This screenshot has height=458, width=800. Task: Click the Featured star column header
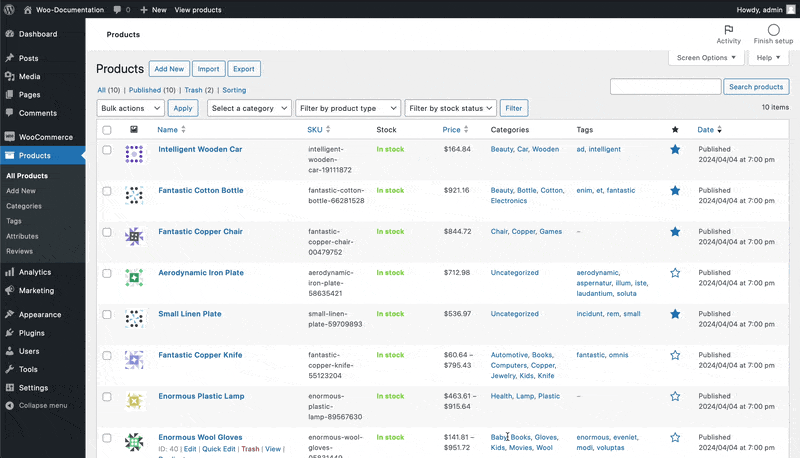coord(675,130)
